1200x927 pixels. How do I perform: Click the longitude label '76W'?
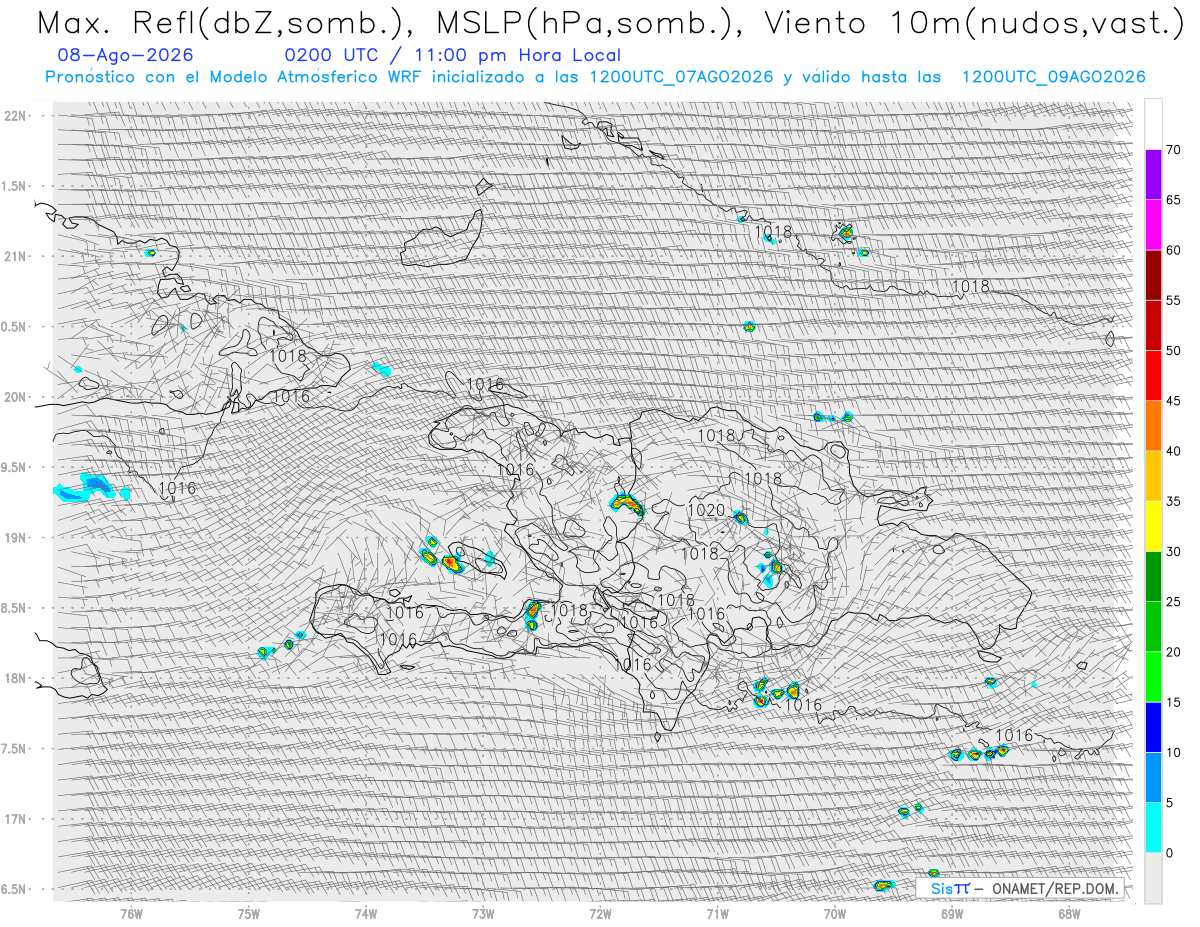point(132,913)
